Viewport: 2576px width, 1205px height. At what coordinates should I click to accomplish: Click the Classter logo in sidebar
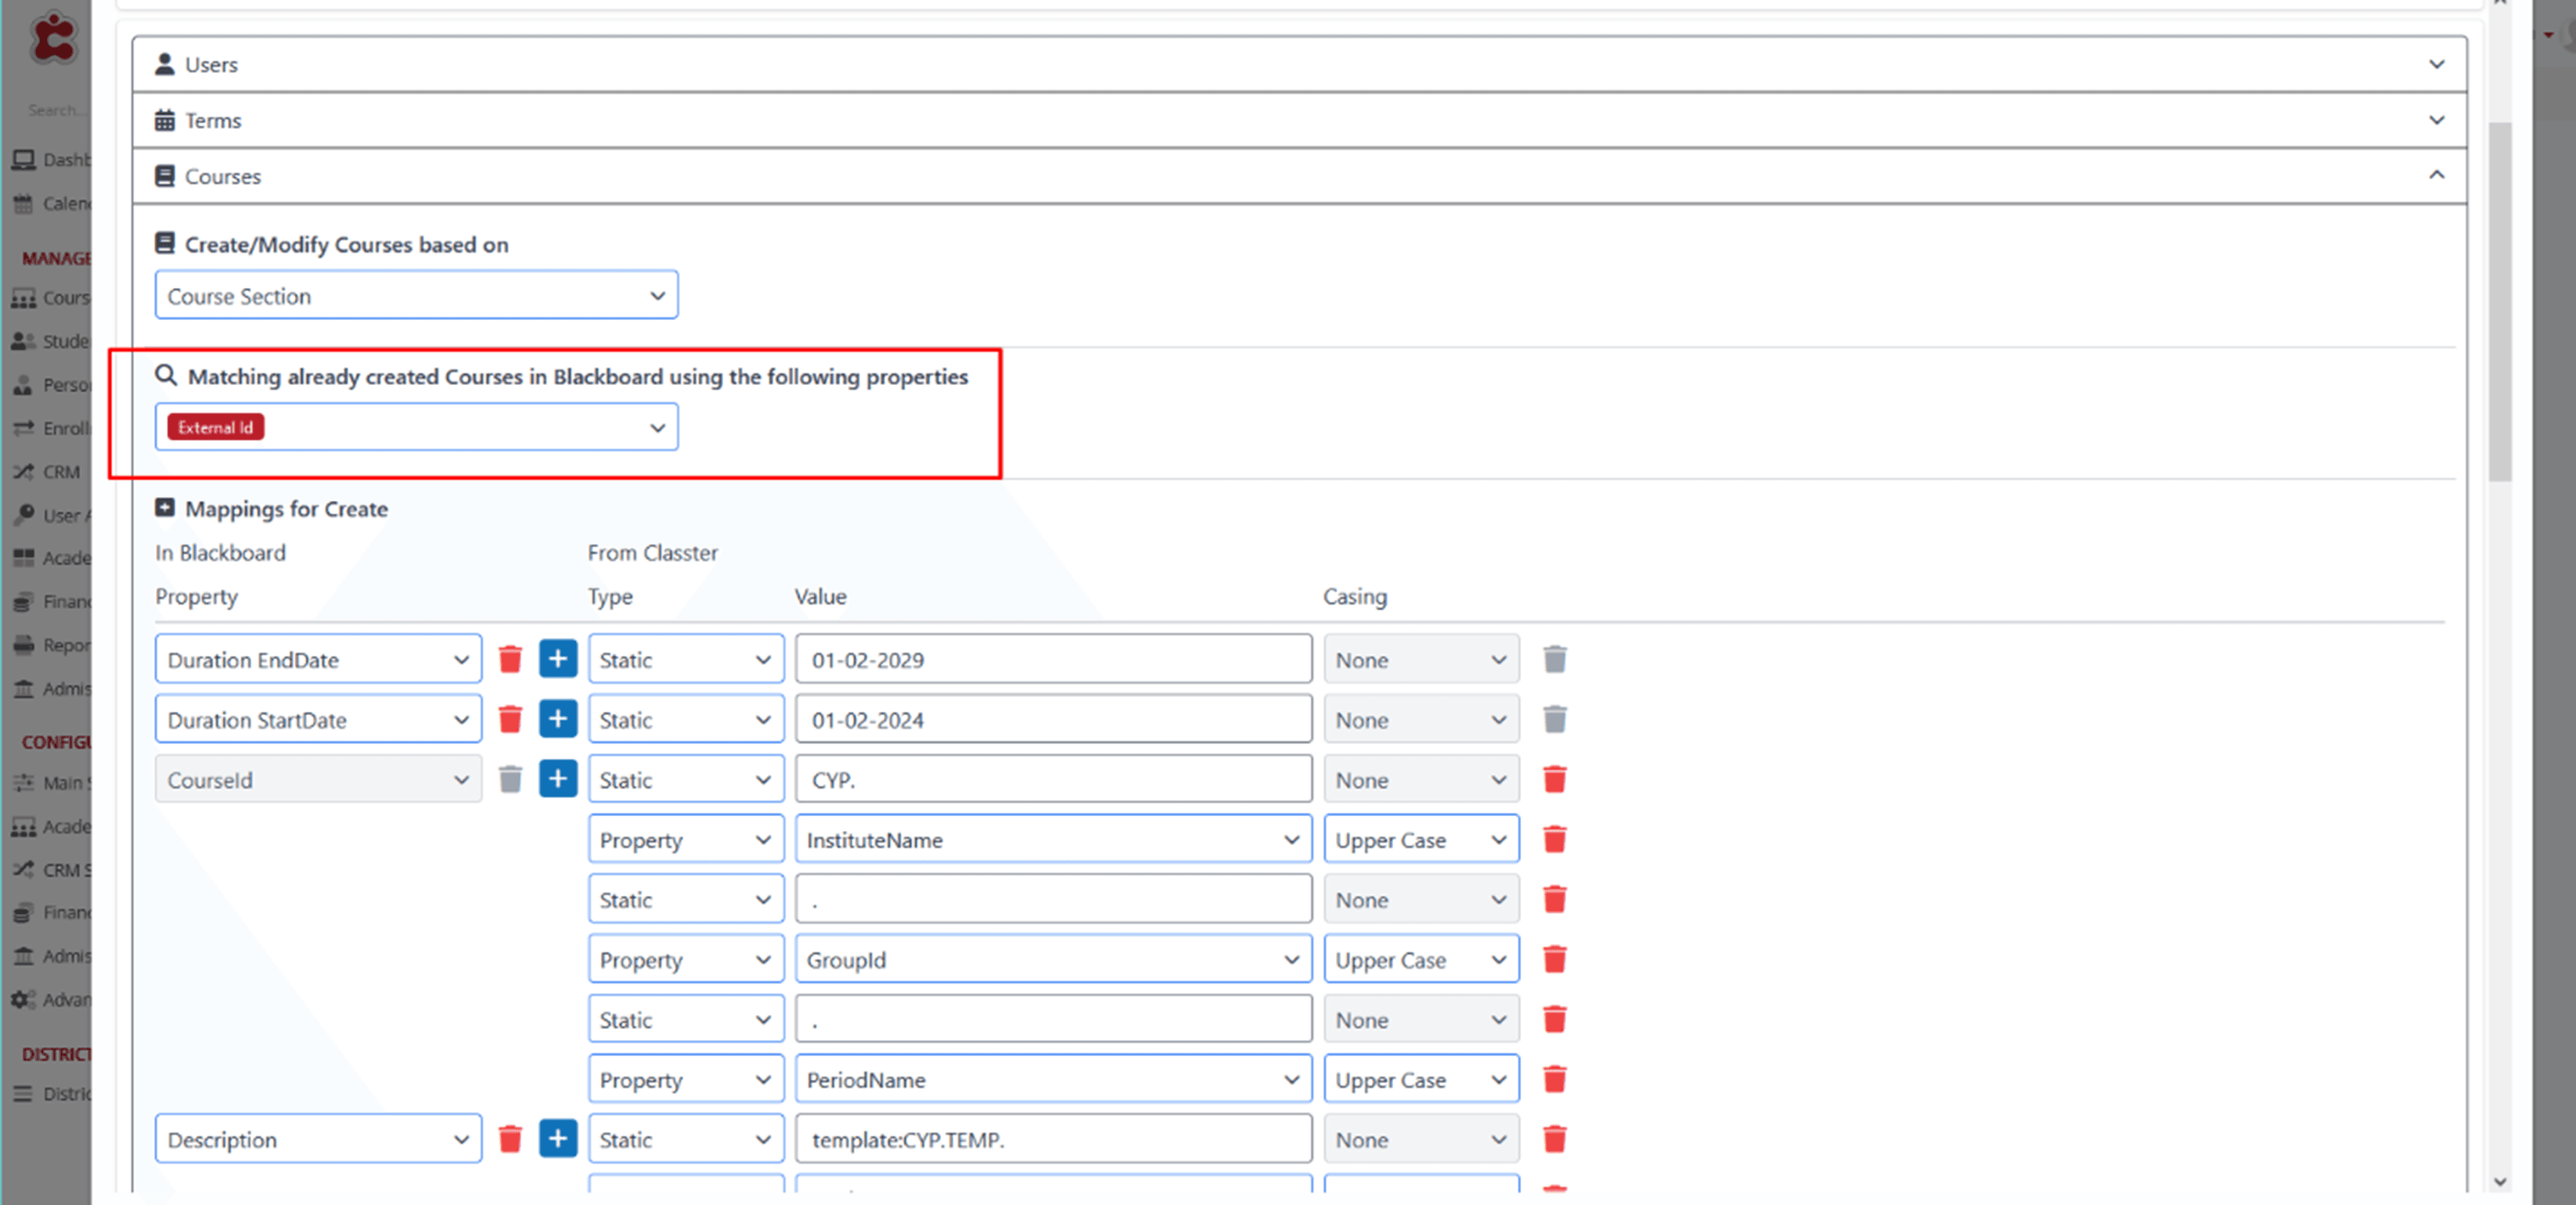click(53, 38)
